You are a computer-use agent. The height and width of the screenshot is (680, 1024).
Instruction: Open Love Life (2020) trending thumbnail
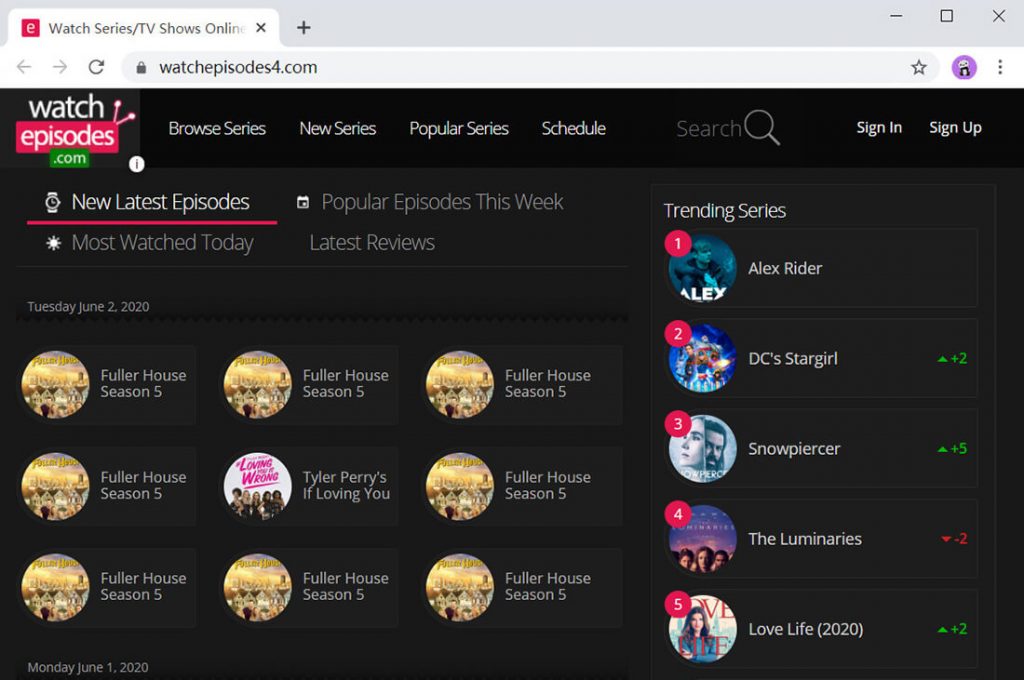point(703,629)
